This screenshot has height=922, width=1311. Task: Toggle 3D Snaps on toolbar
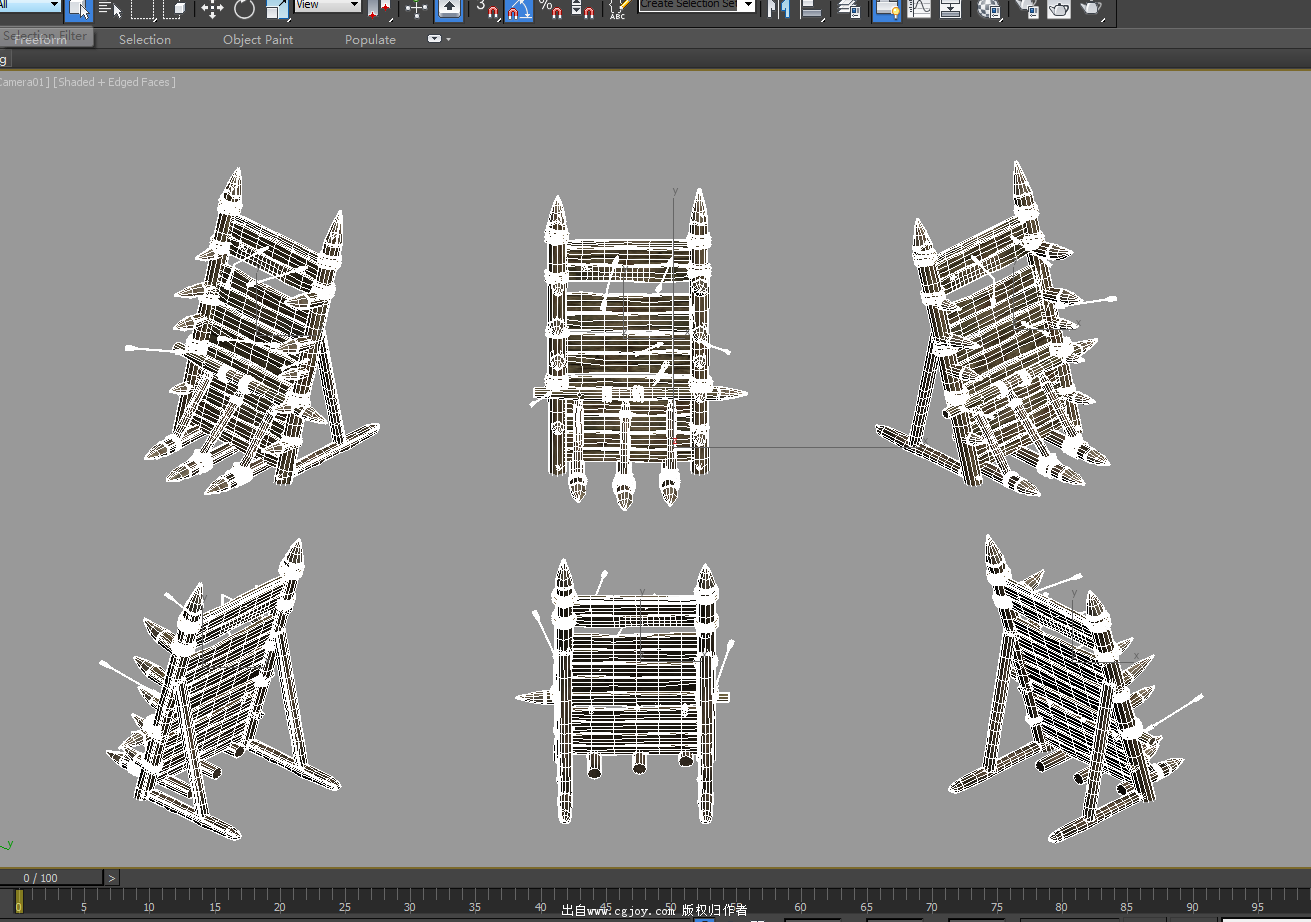[x=487, y=10]
